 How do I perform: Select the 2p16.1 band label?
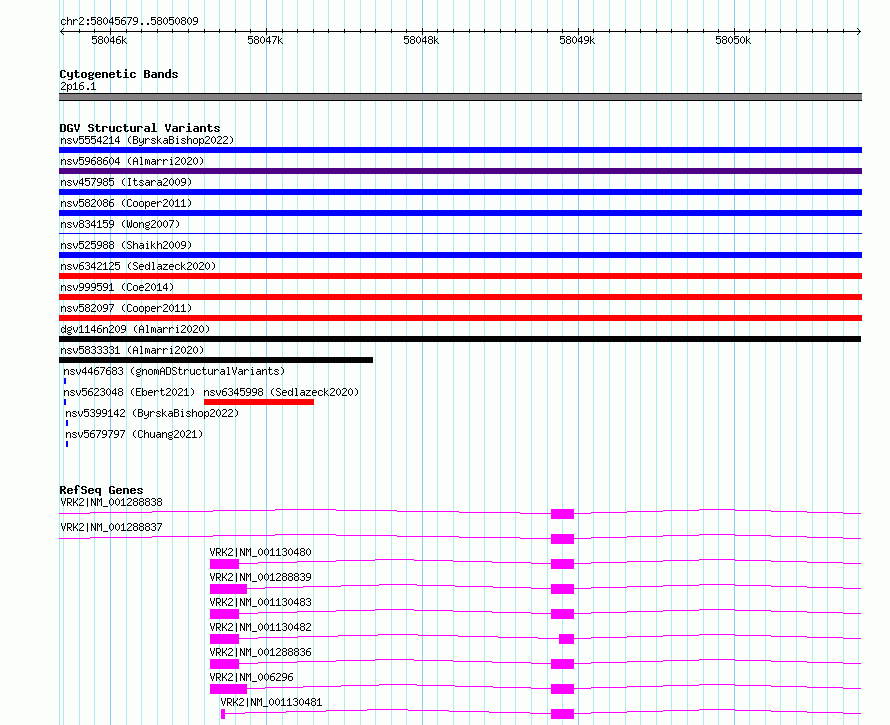tap(78, 86)
